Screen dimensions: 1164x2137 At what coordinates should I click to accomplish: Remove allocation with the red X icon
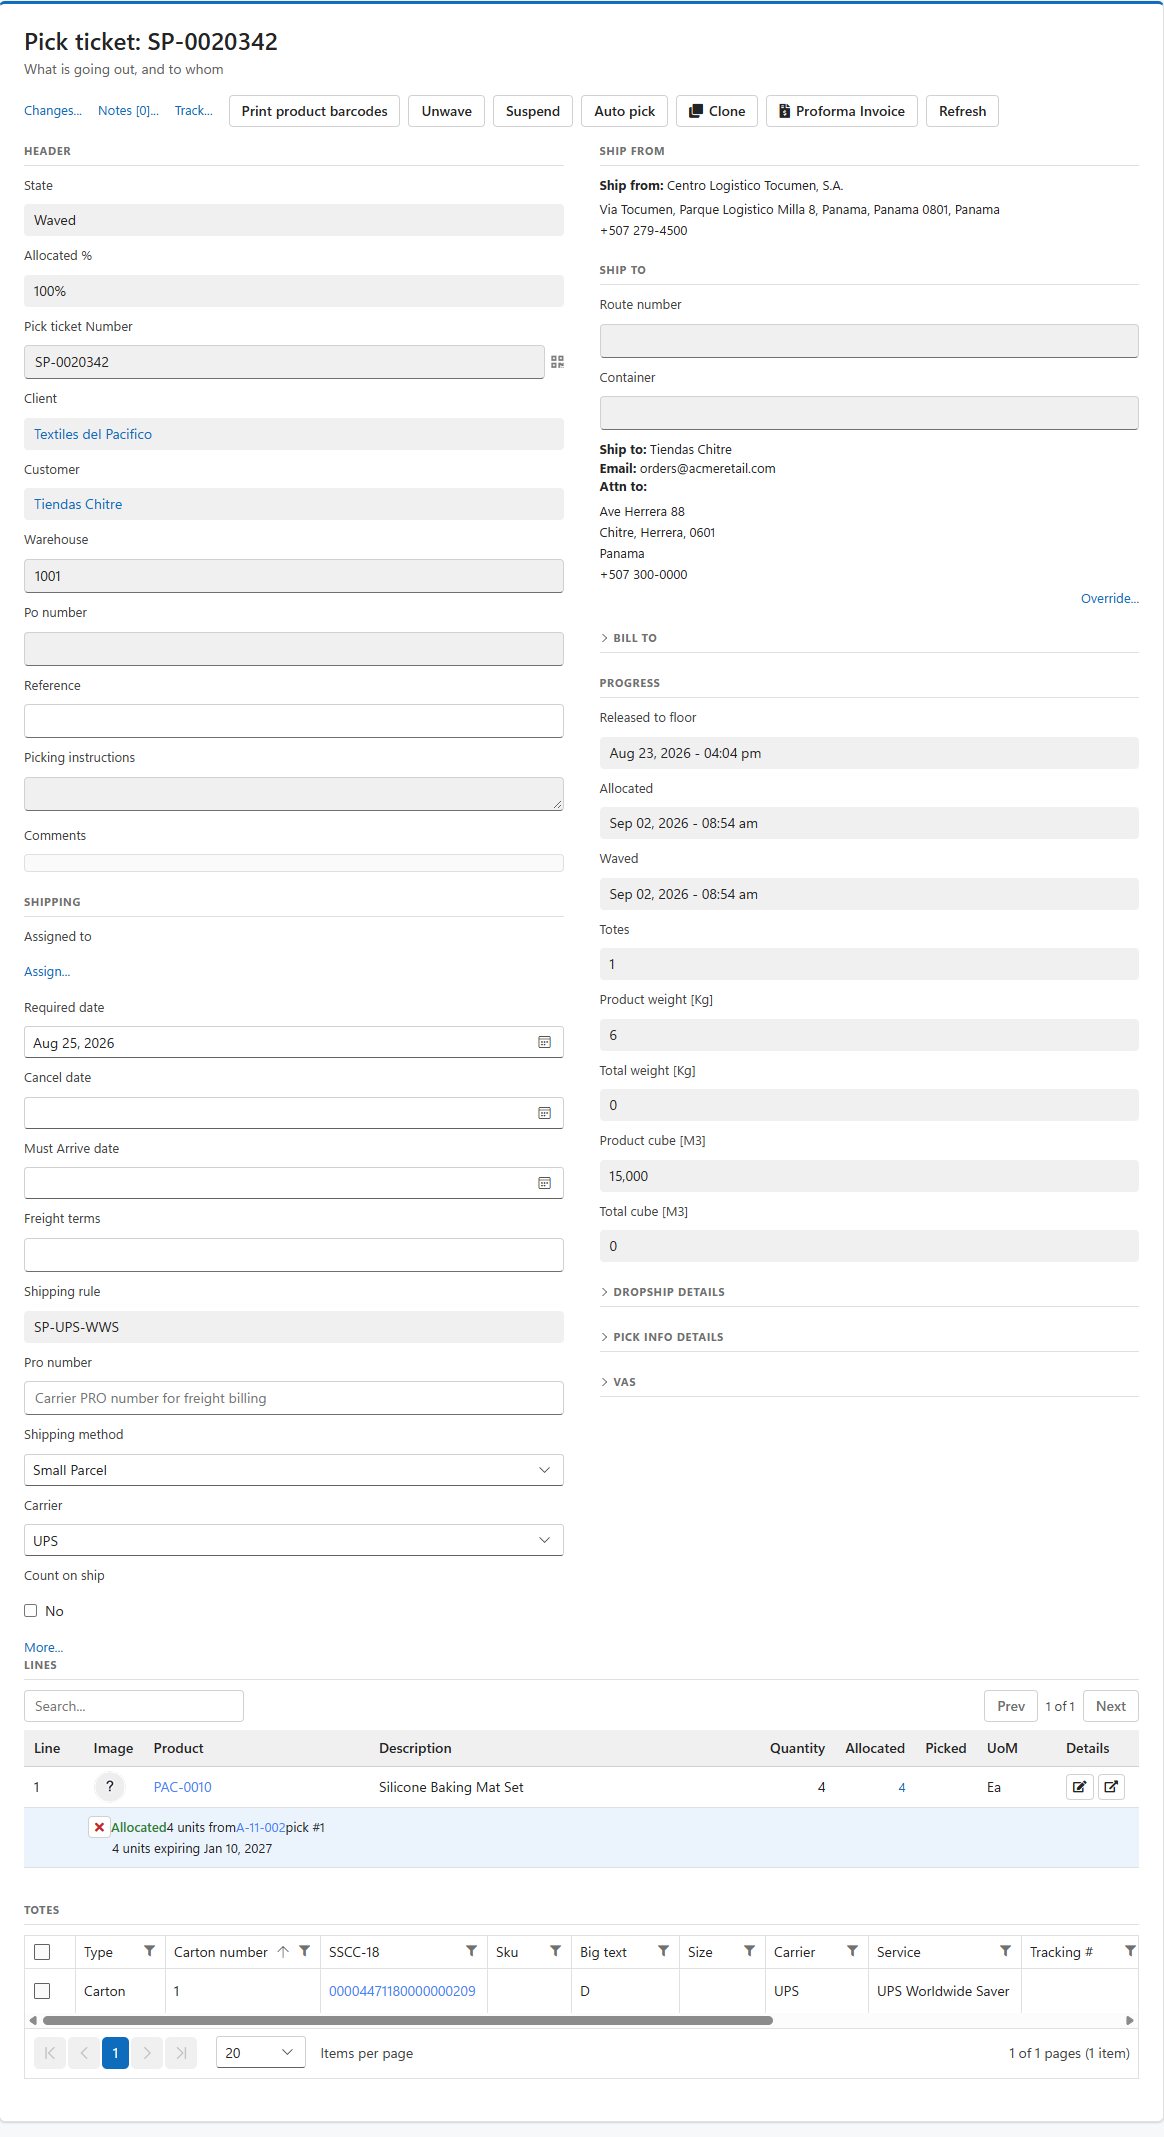click(x=99, y=1827)
